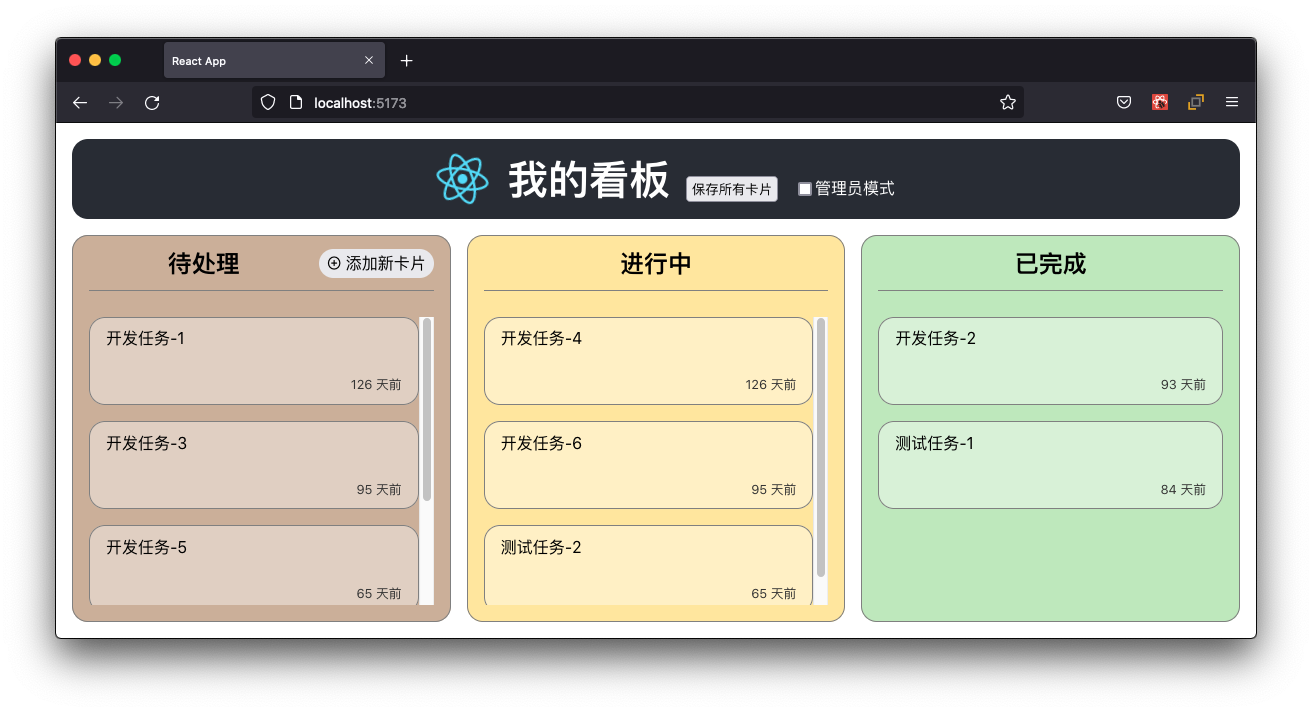The width and height of the screenshot is (1312, 712).
Task: Close the React App tab
Action: pos(369,61)
